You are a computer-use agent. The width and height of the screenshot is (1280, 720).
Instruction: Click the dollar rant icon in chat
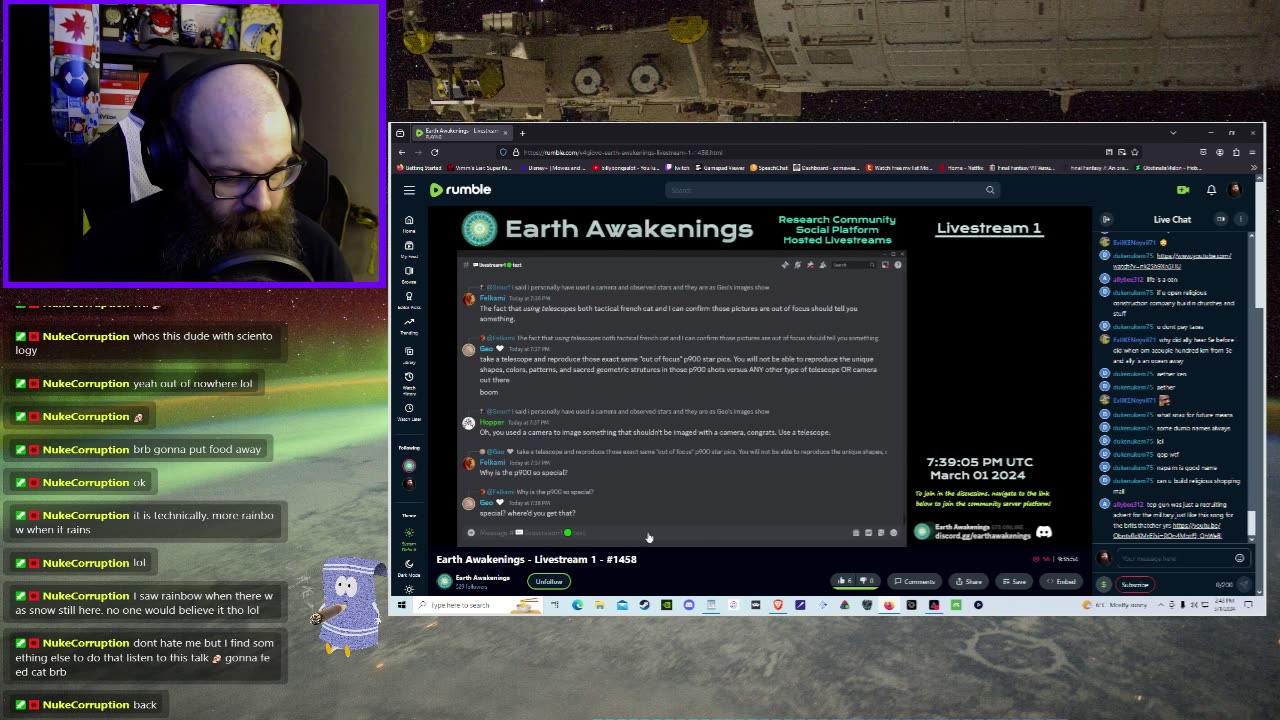(1104, 585)
